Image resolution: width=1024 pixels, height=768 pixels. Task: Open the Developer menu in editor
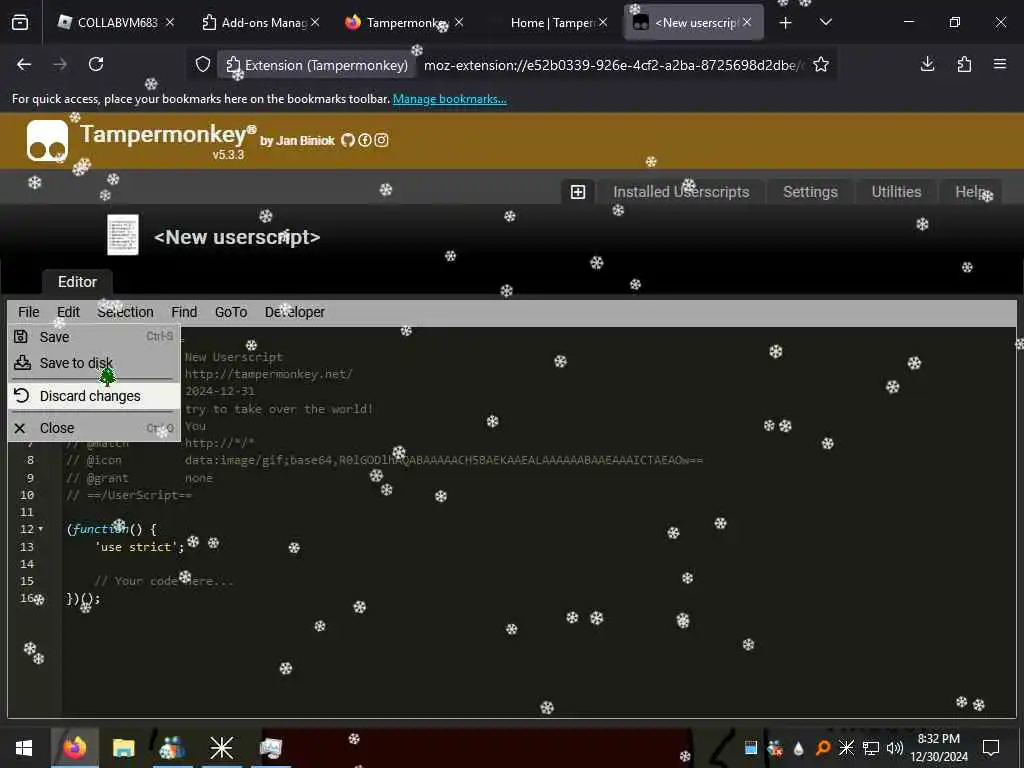pyautogui.click(x=295, y=312)
